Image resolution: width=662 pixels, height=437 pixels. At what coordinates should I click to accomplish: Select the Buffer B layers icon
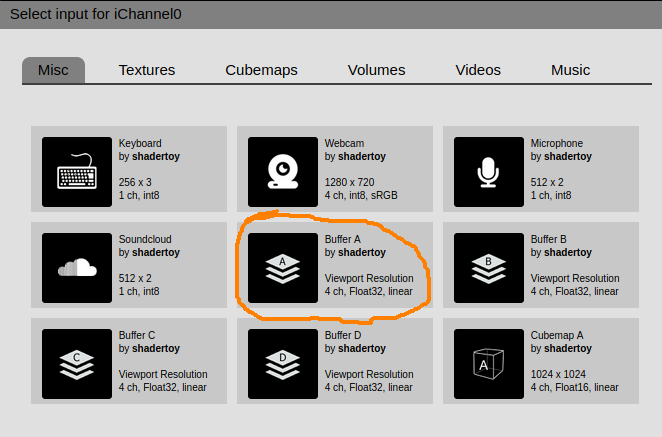489,268
